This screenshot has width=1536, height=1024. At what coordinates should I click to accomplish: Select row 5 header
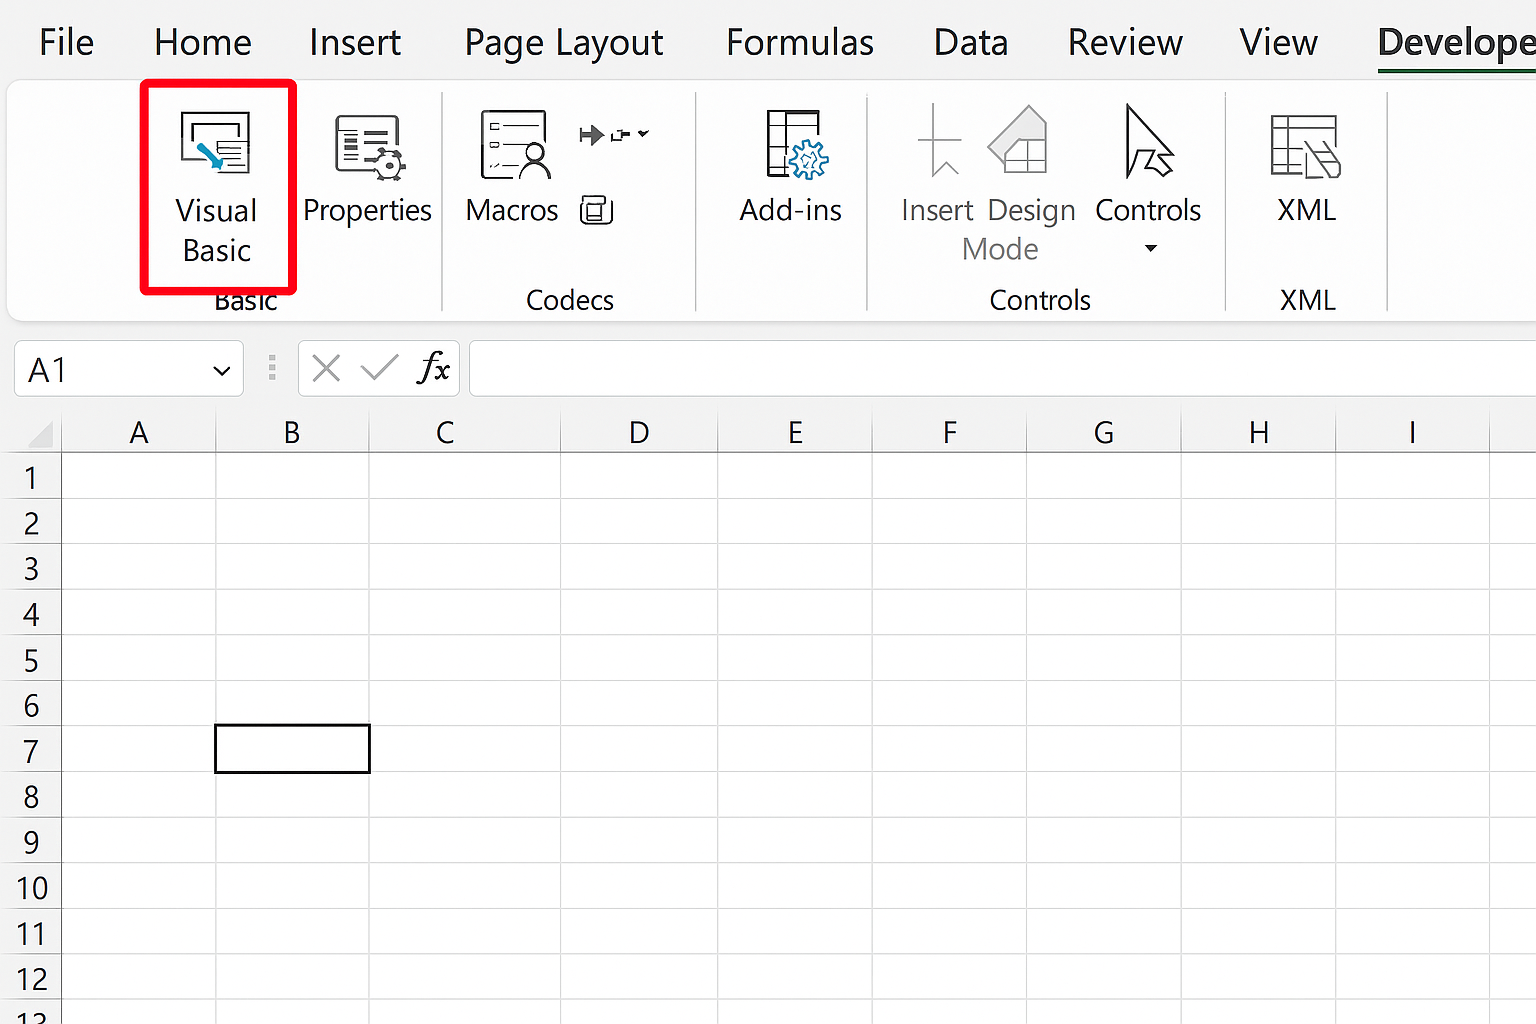(x=32, y=660)
